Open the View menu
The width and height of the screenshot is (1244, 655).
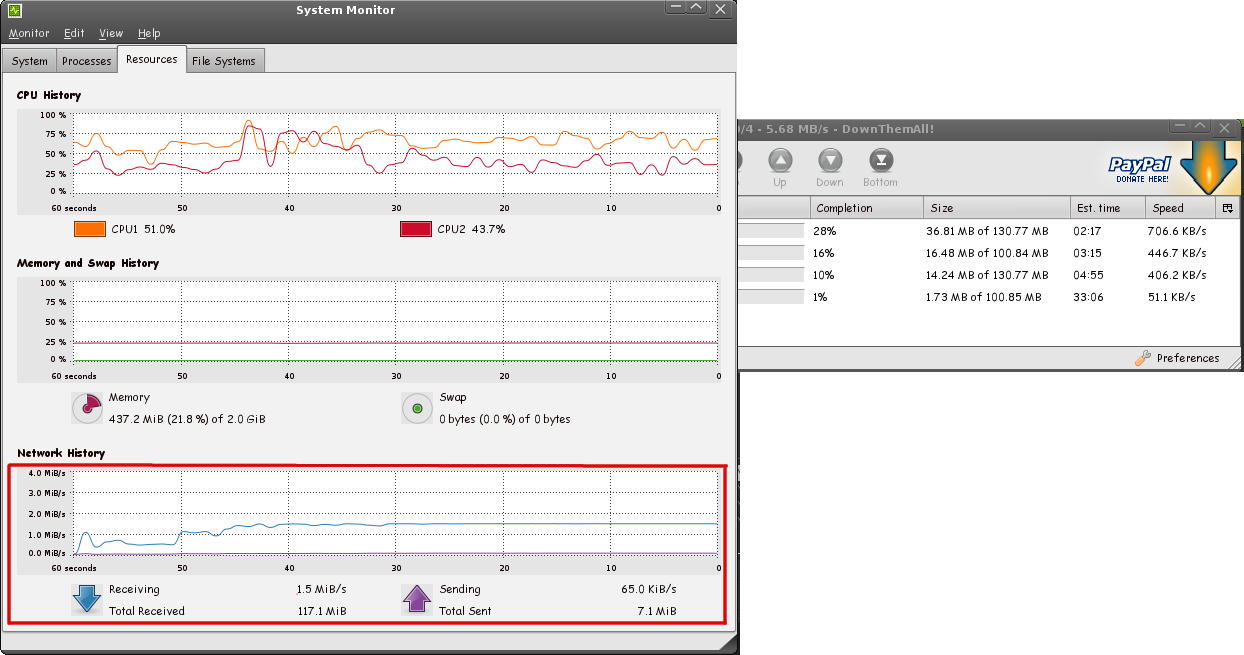click(111, 33)
